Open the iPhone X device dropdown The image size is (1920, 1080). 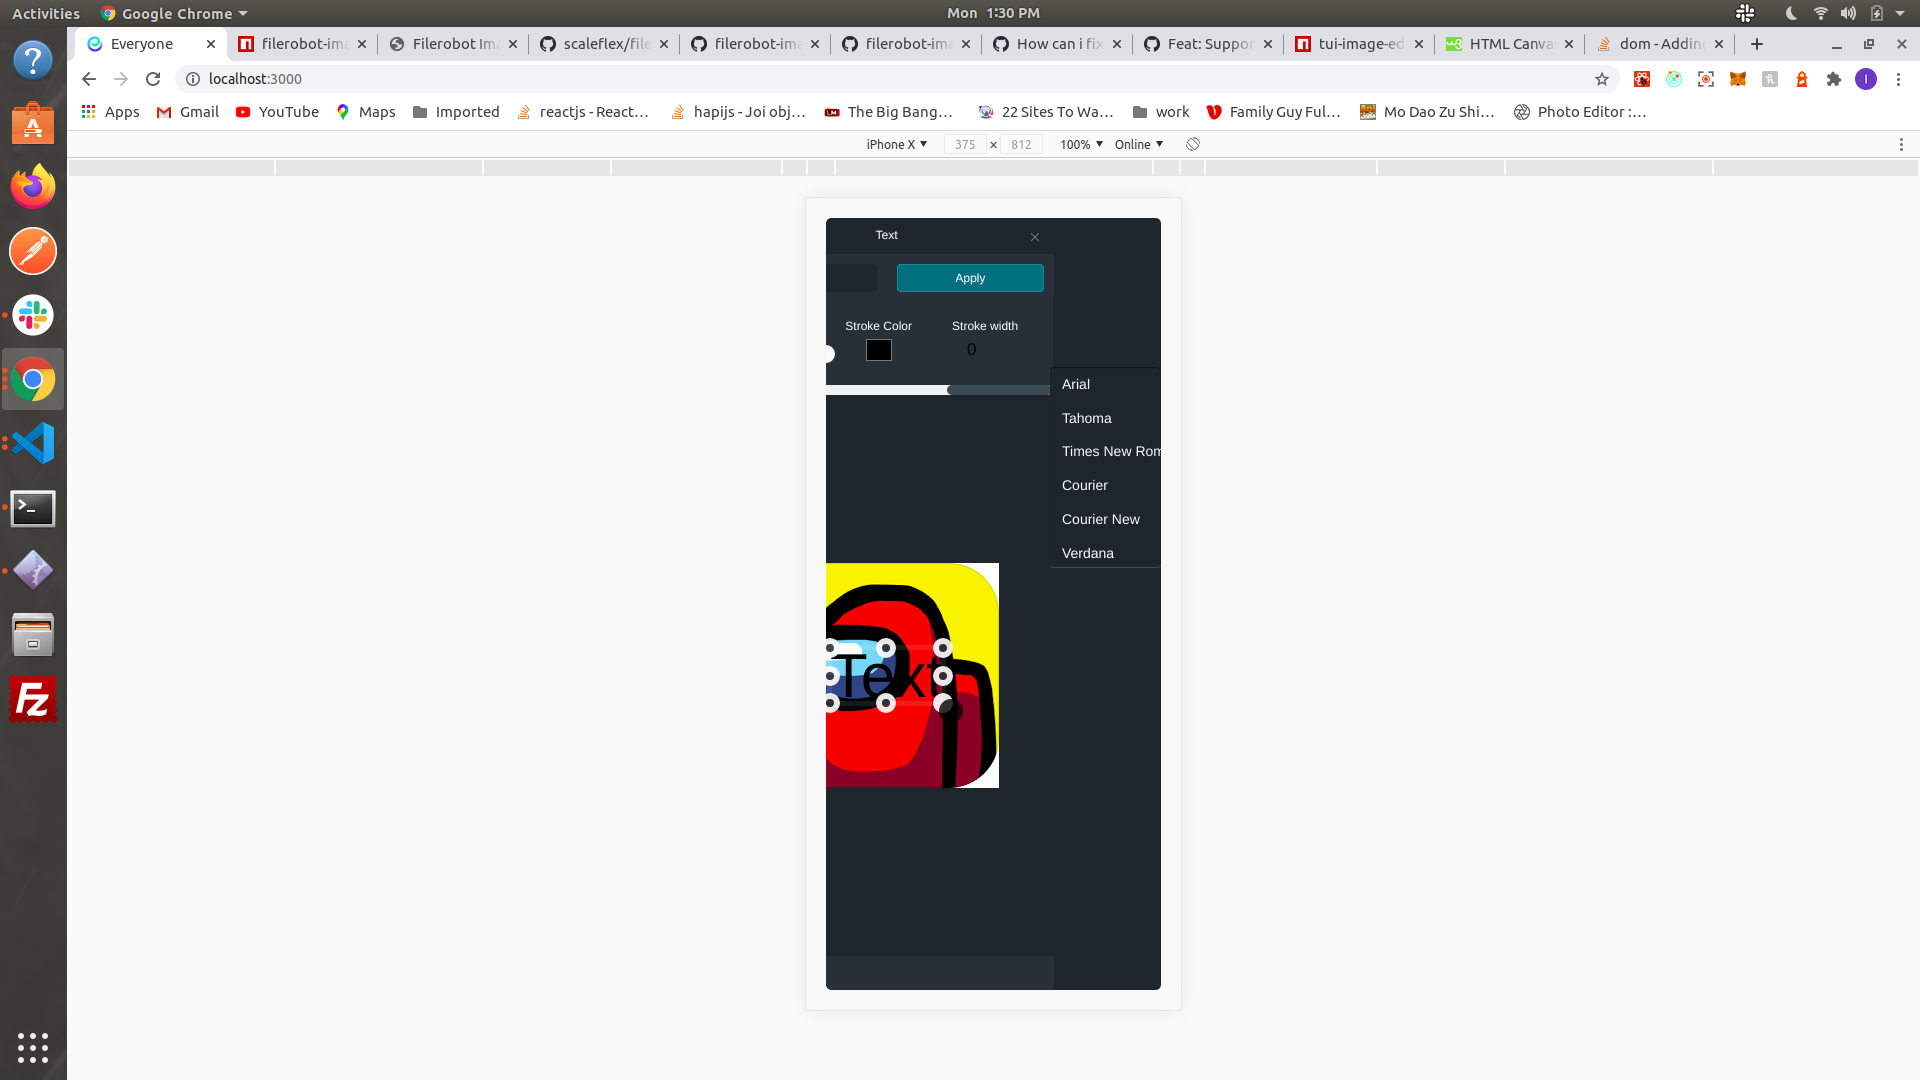895,144
